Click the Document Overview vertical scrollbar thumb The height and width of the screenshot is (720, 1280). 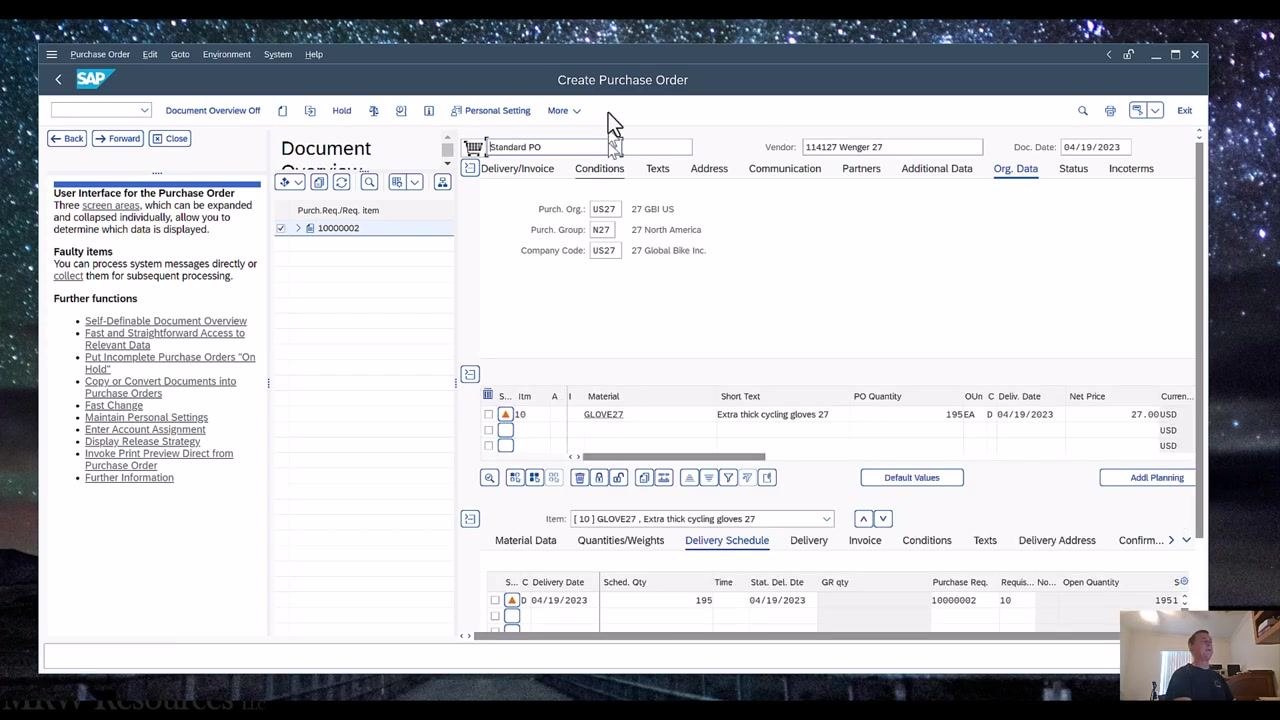447,150
